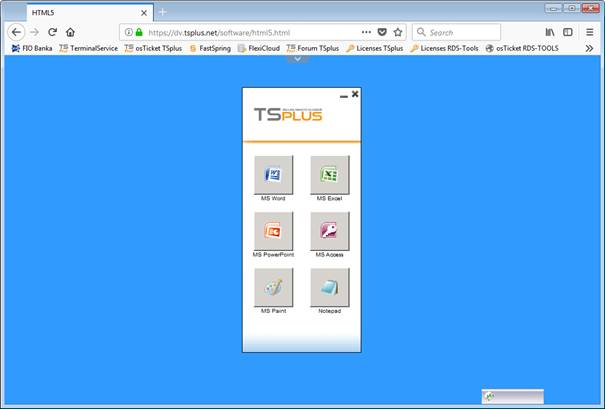This screenshot has height=409, width=605.
Task: Open a new tab with plus button
Action: 163,12
